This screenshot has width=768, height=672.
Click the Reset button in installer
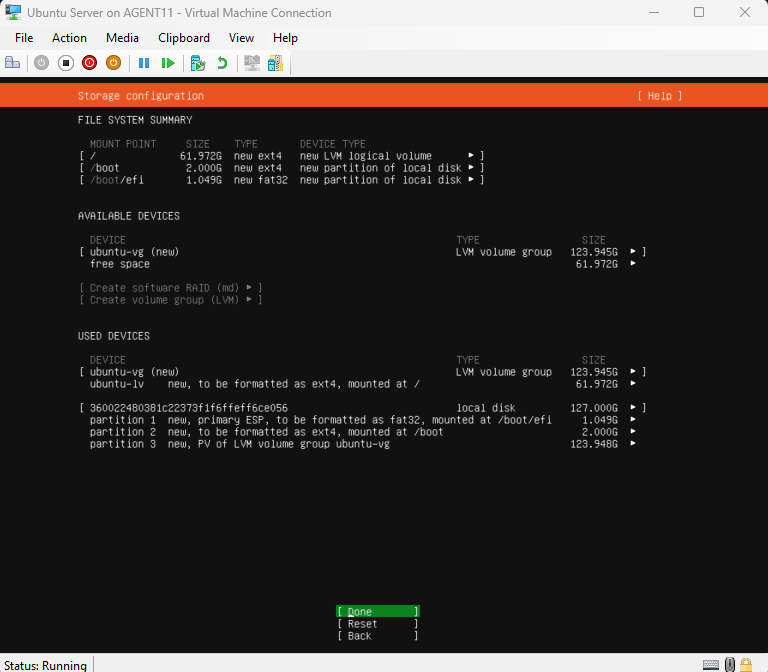click(x=377, y=624)
